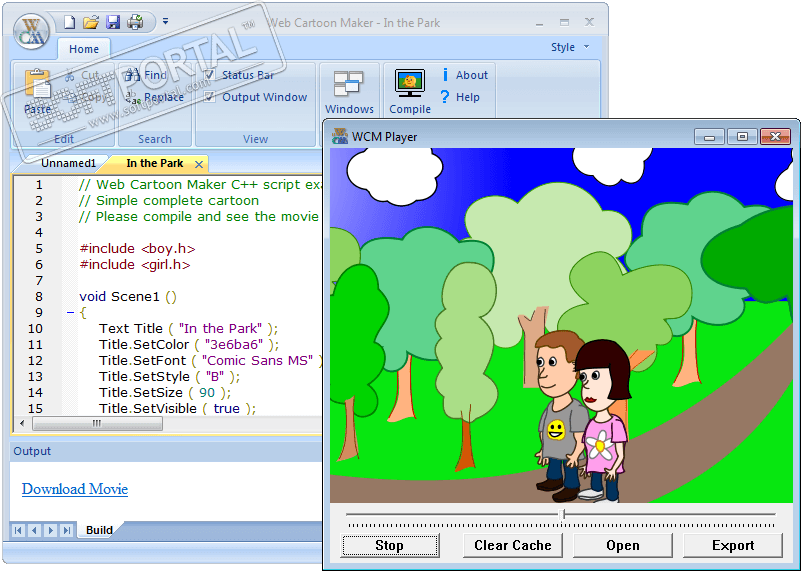803x573 pixels.
Task: Open the Windows switcher button
Action: pyautogui.click(x=349, y=92)
